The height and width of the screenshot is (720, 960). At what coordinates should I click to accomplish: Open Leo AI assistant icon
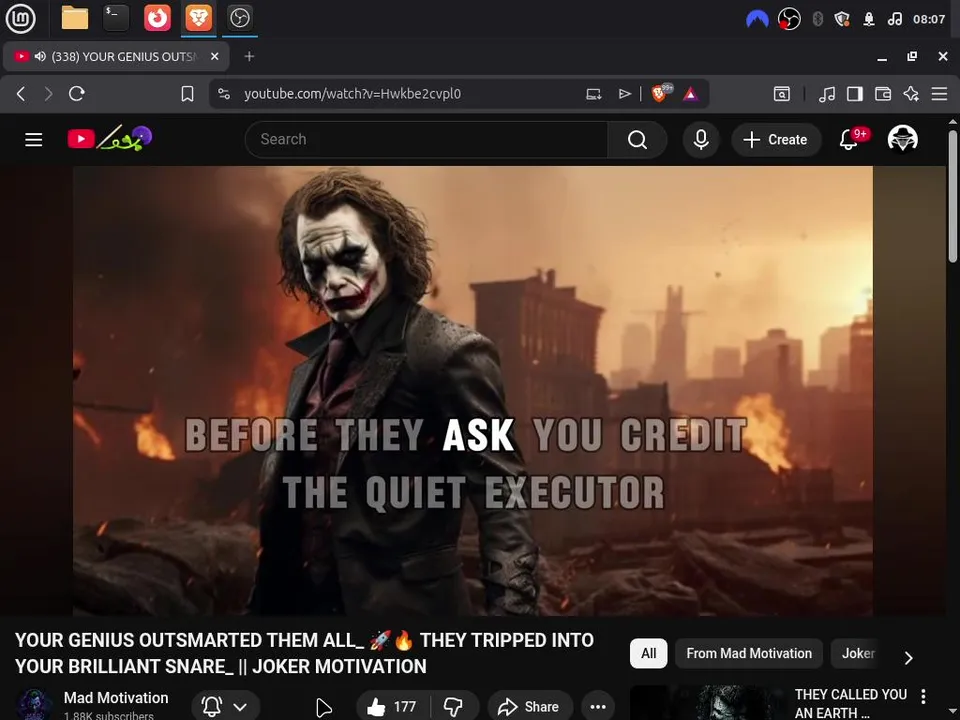point(911,94)
